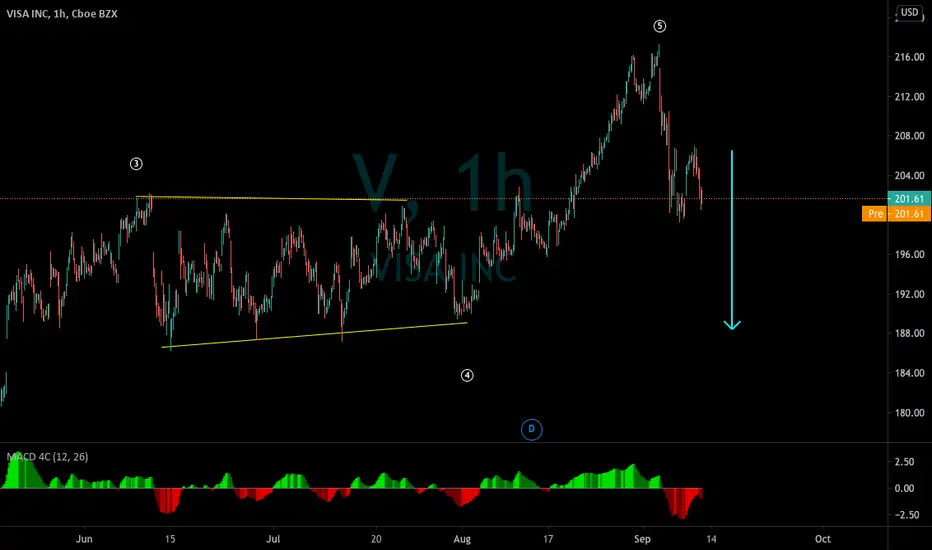Click the Sep label on time axis
The width and height of the screenshot is (932, 550).
pyautogui.click(x=643, y=539)
